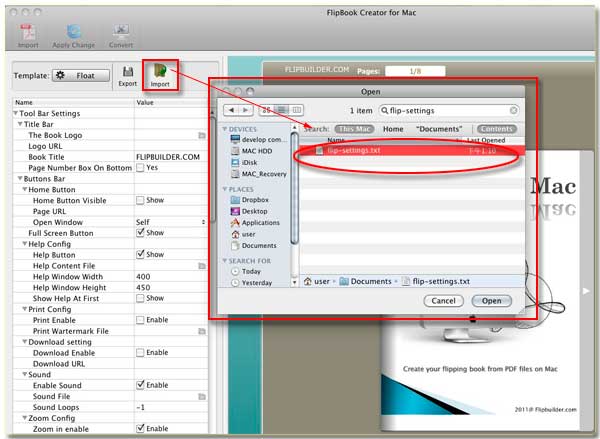Select Today saved search
Viewport: 600px width, 439px height.
pos(246,271)
